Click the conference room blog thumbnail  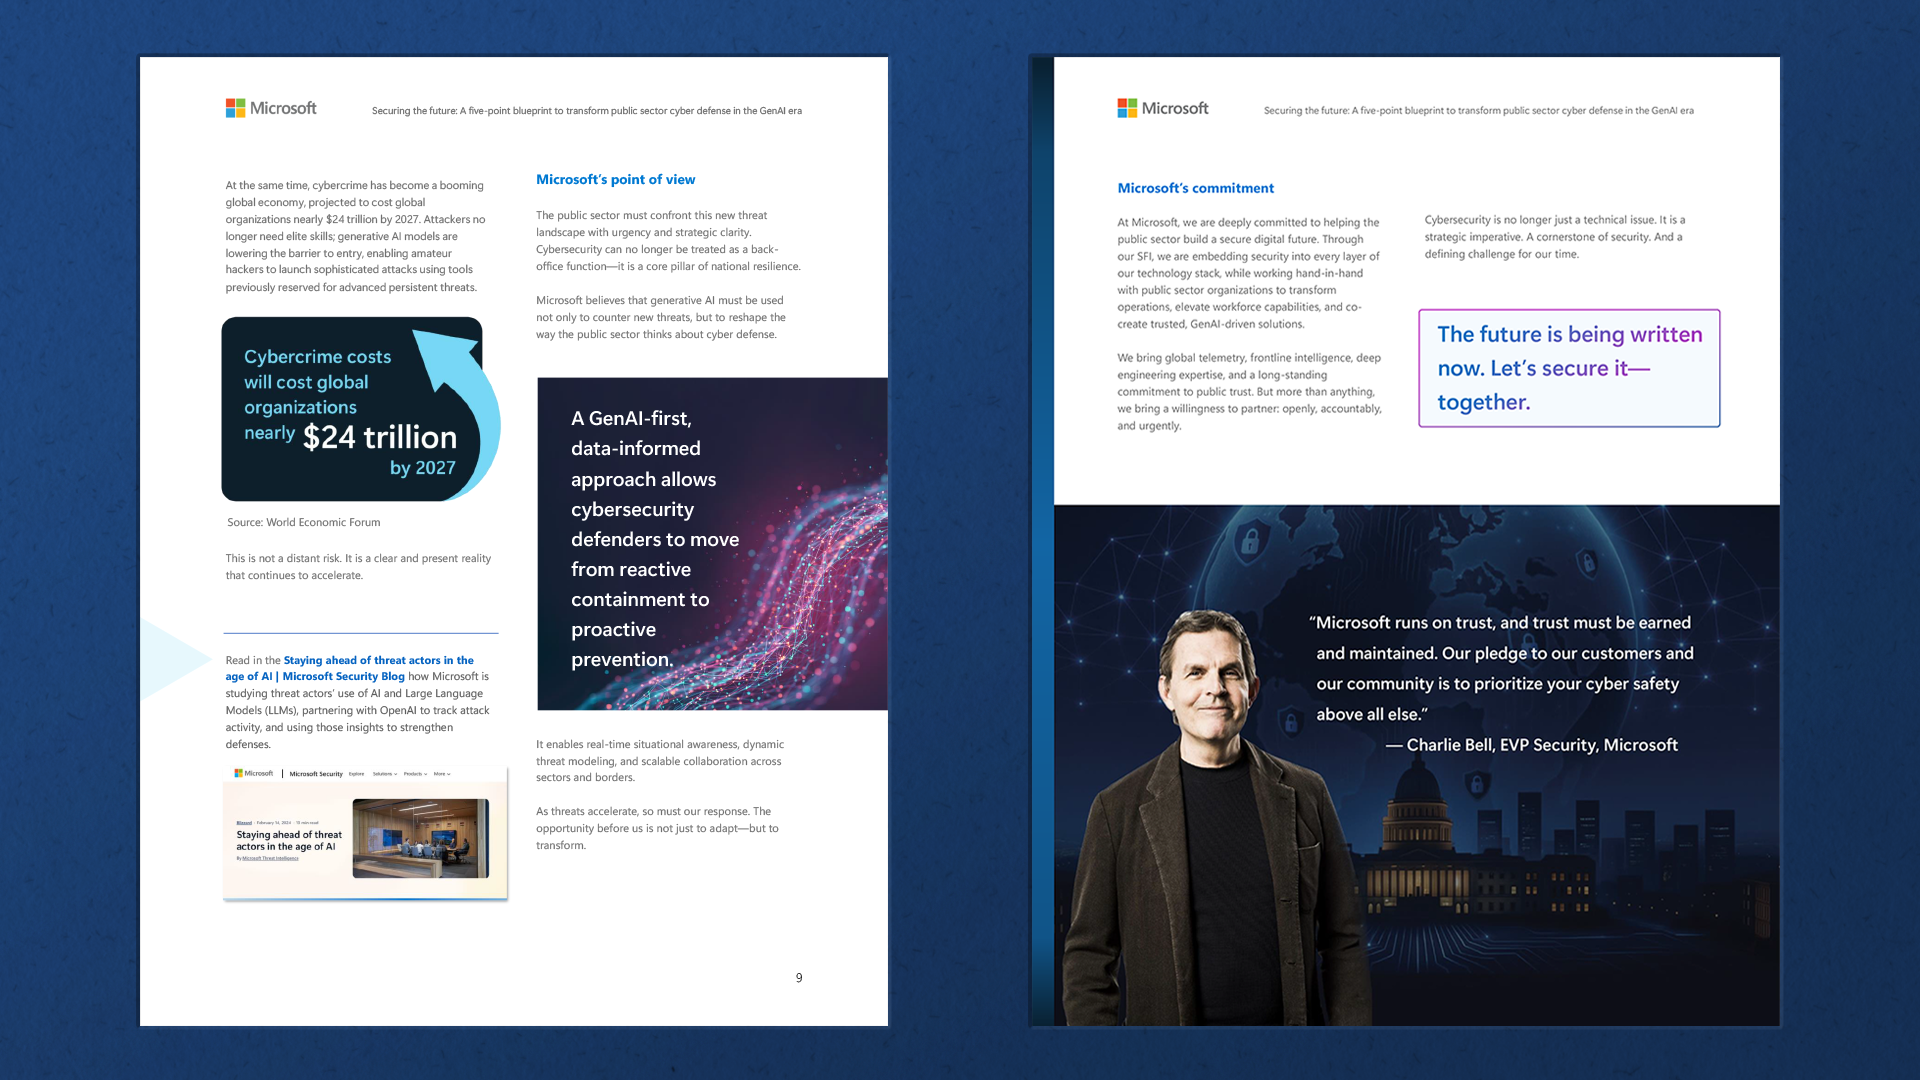pos(420,838)
